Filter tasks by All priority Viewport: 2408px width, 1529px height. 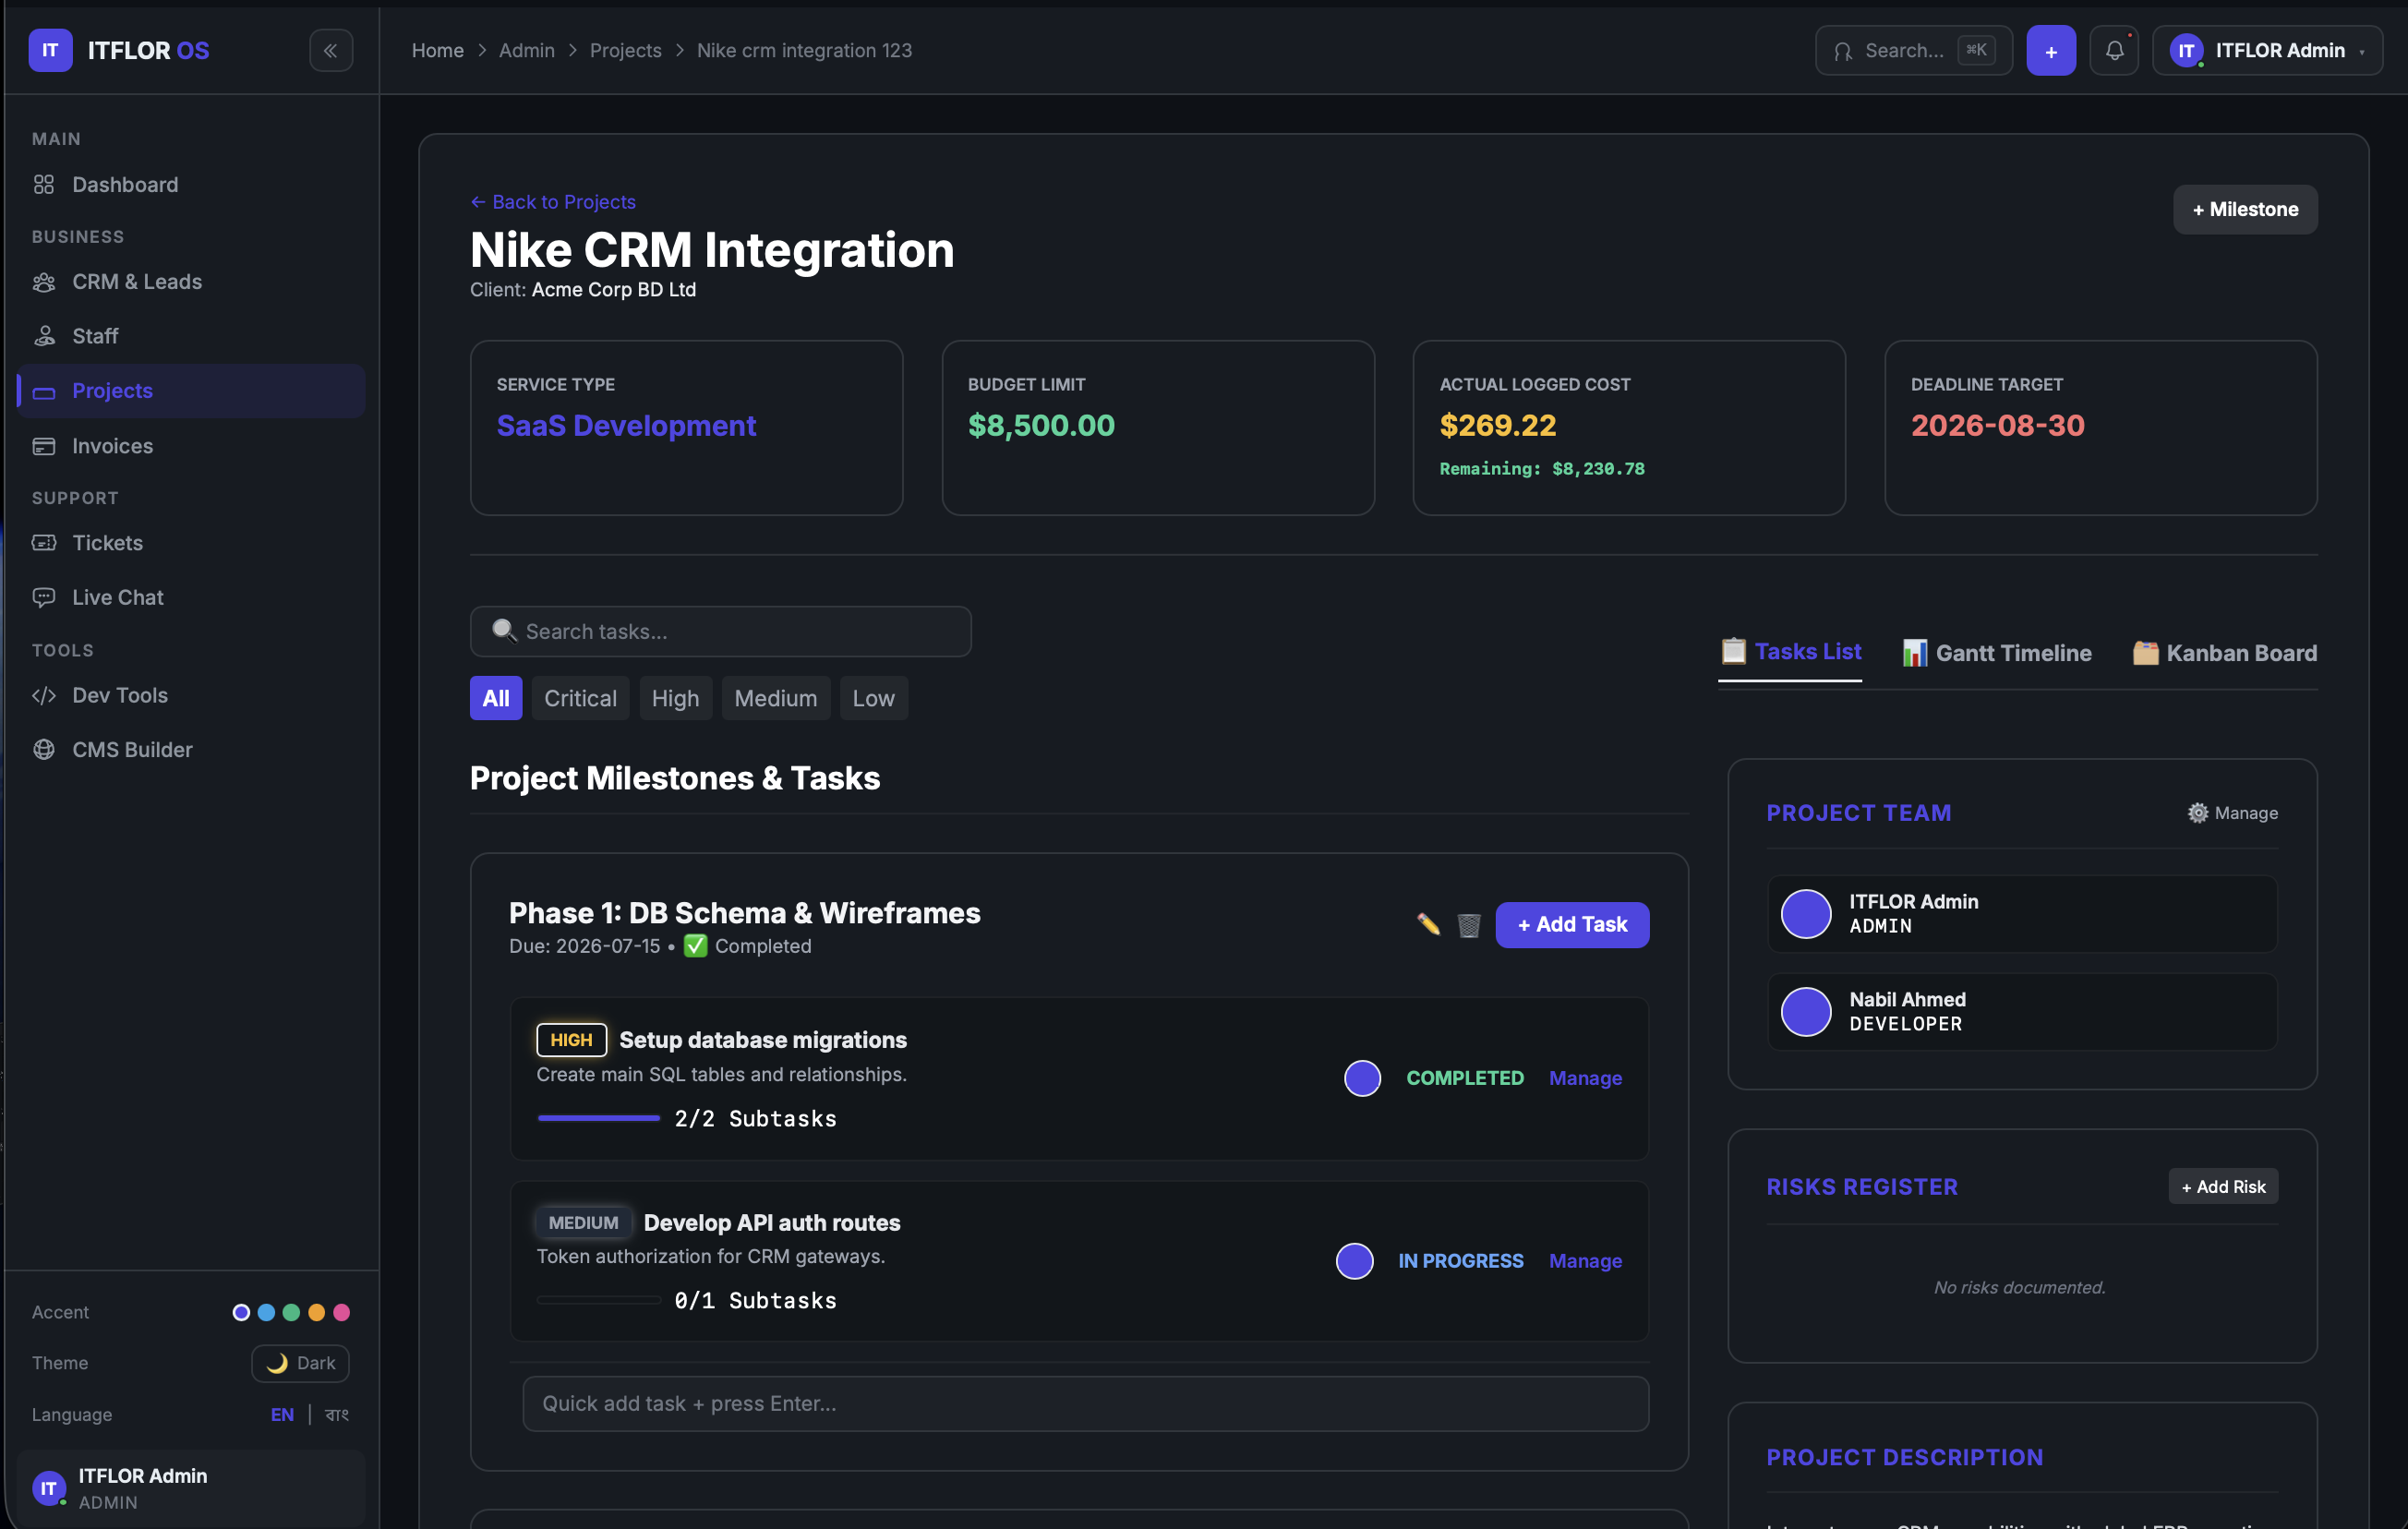(x=496, y=698)
